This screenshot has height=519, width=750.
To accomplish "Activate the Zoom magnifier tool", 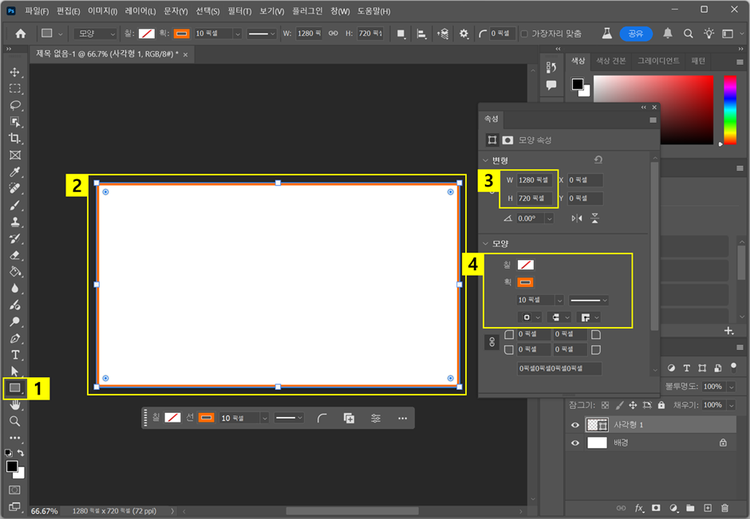I will click(x=15, y=421).
